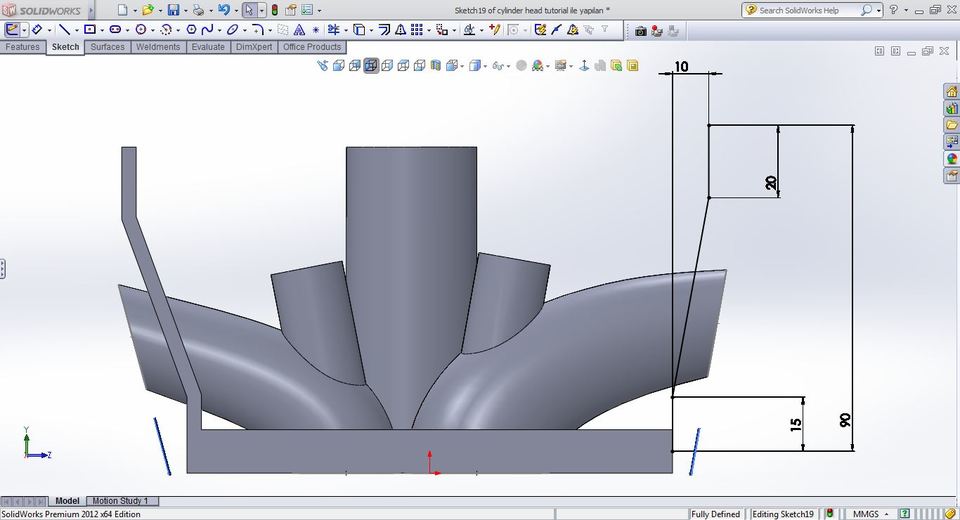Select the Smart Dimension tool

37,29
